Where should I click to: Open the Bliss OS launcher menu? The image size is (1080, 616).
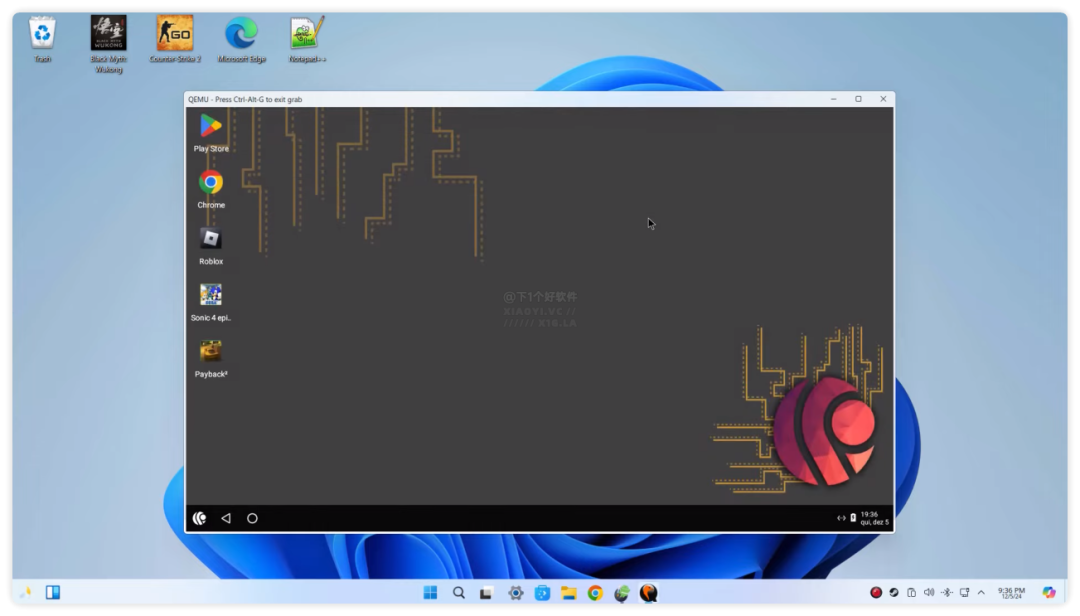coord(199,518)
